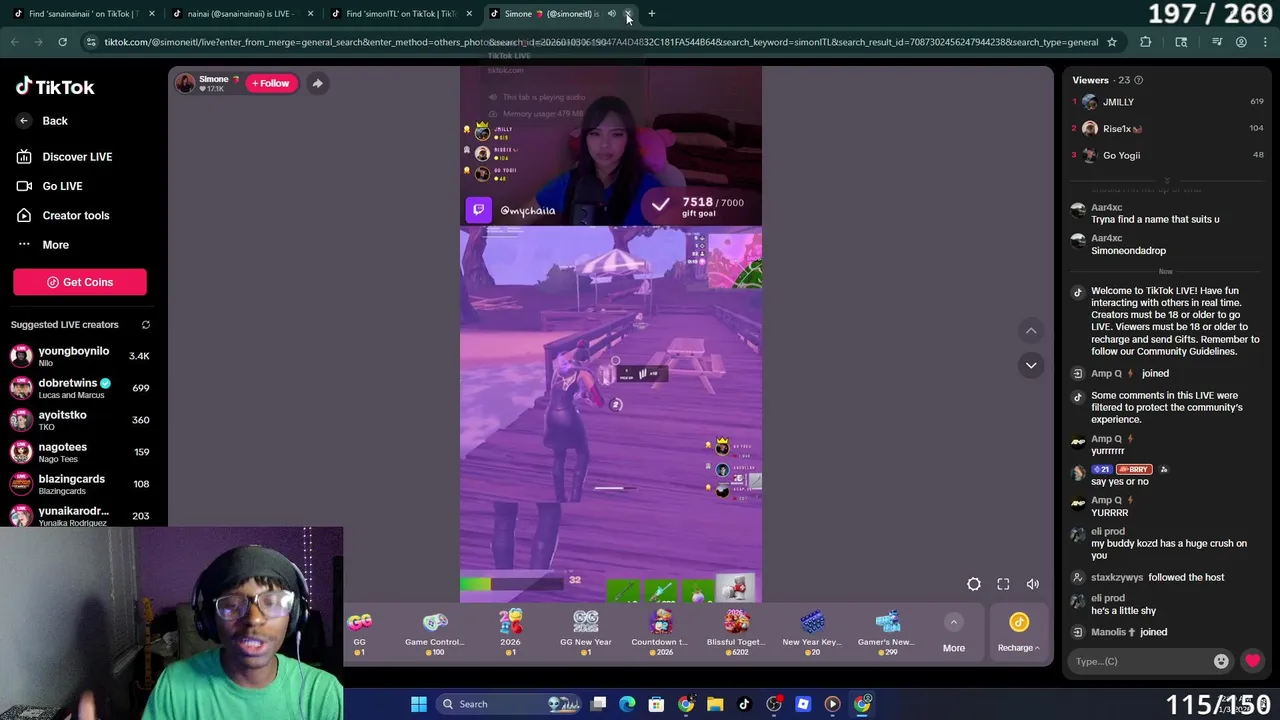Open the stream settings gear
The height and width of the screenshot is (720, 1280).
pos(974,584)
